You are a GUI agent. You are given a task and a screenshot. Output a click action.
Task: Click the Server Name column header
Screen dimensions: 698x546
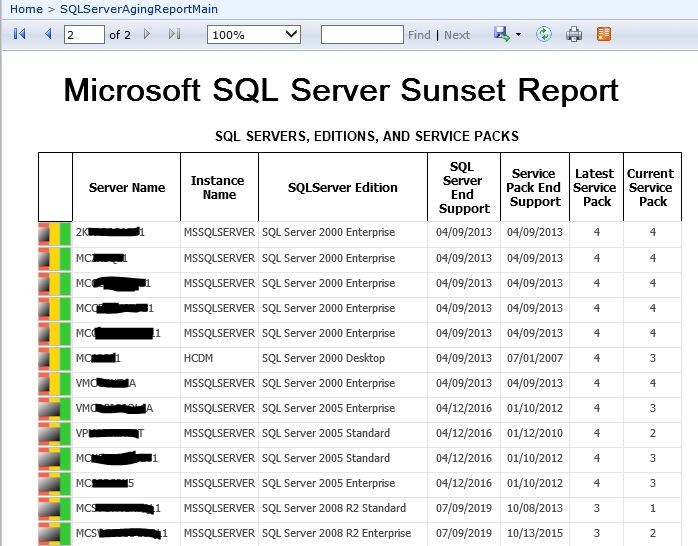point(126,187)
